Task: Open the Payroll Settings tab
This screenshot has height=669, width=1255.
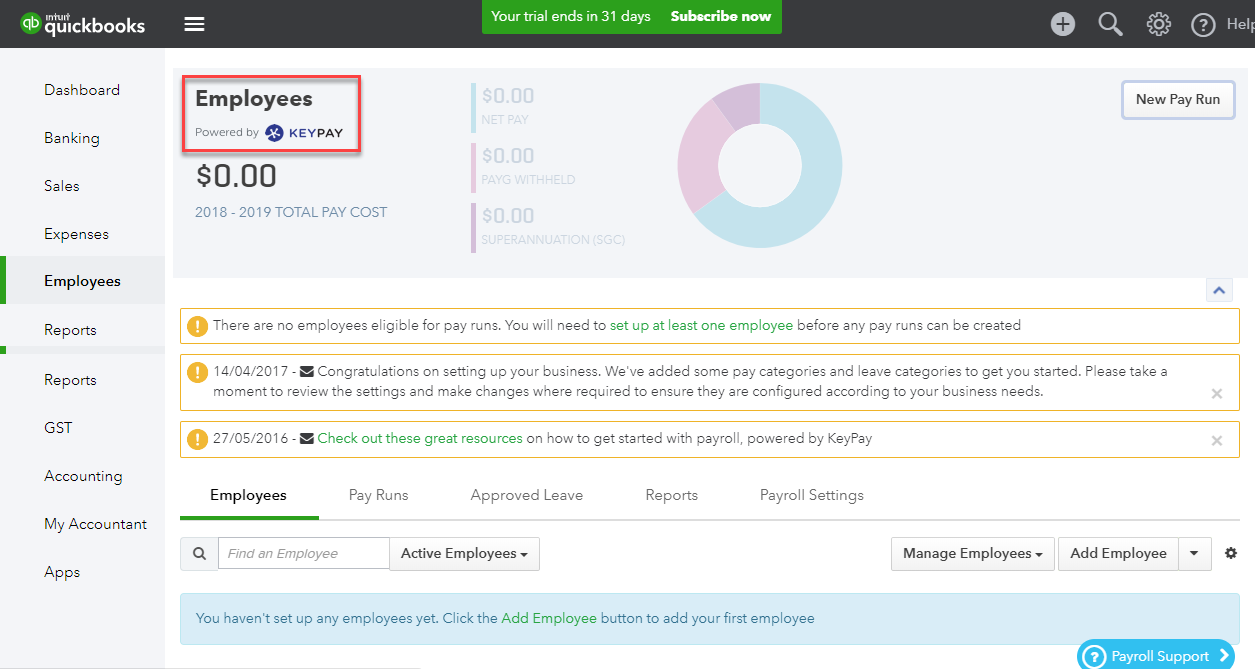Action: pos(812,495)
